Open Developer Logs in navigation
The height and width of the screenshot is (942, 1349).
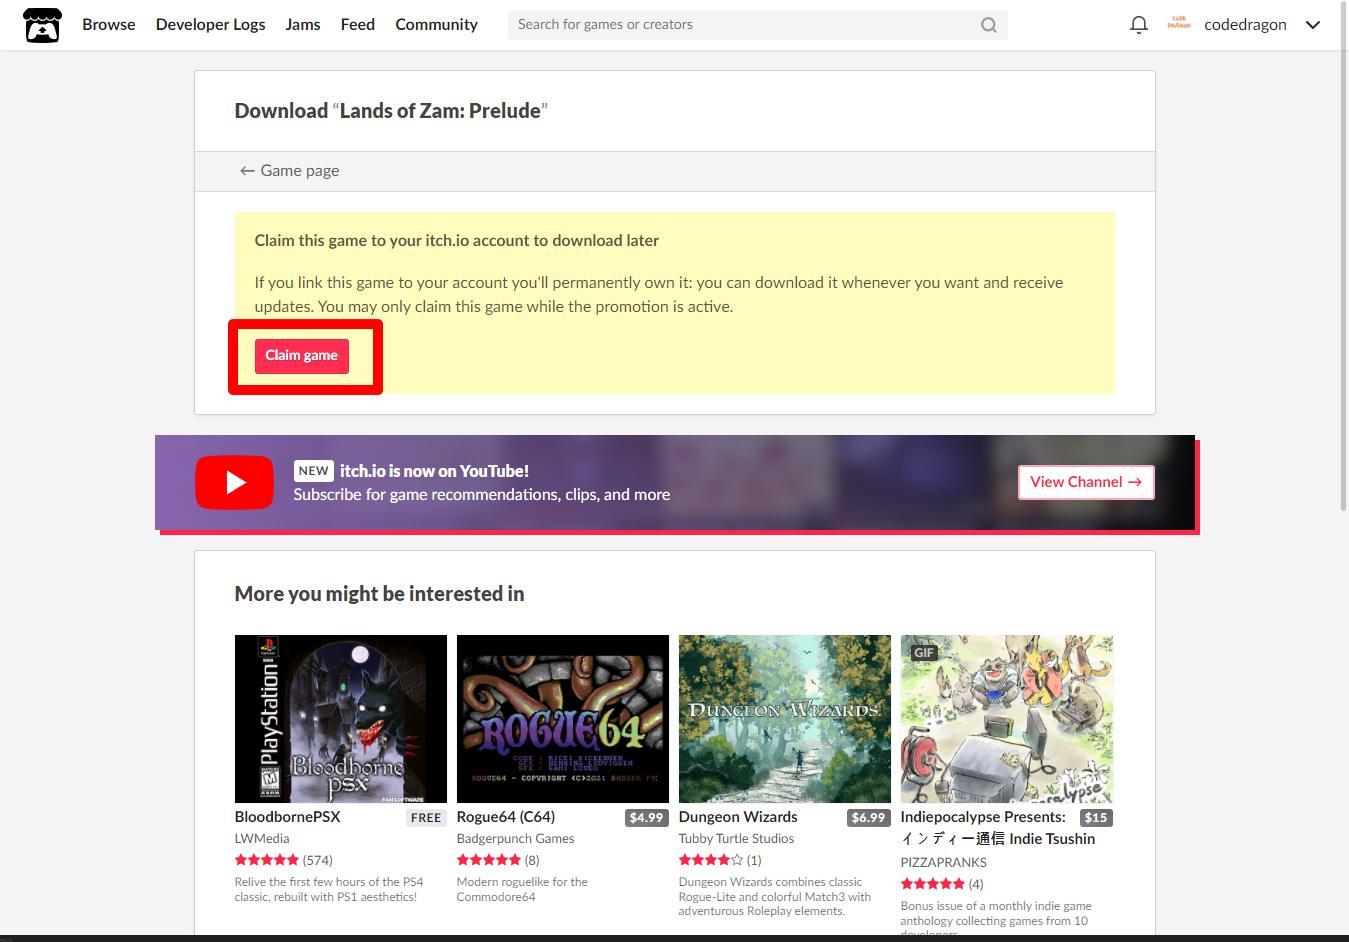click(211, 25)
